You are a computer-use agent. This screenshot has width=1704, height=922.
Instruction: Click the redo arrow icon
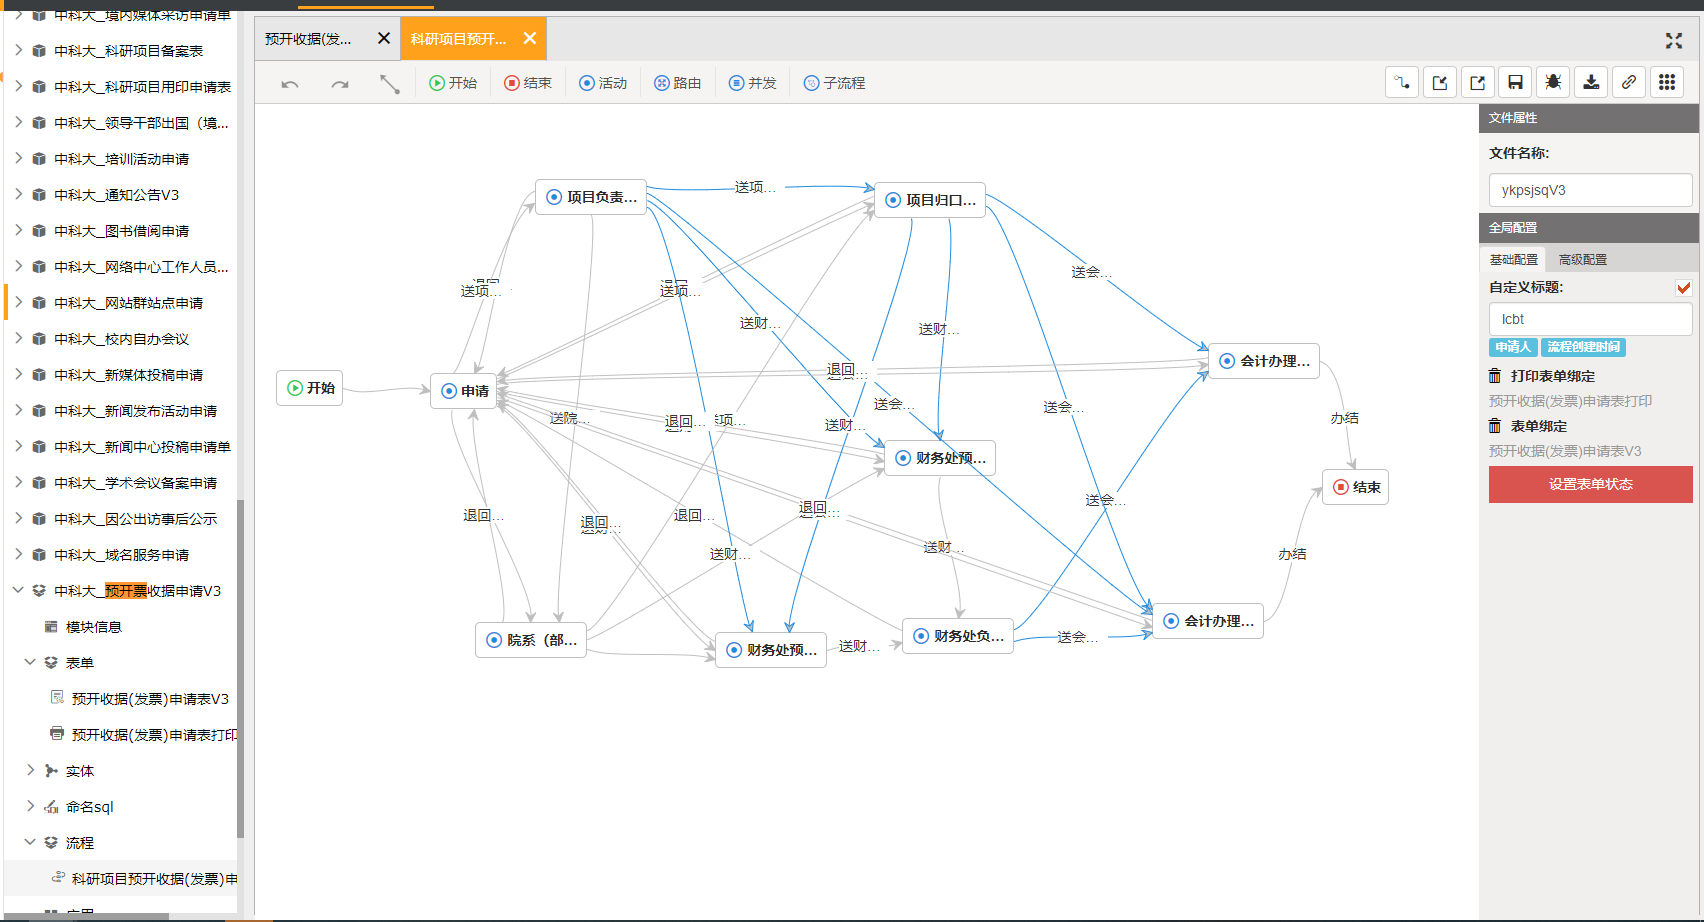coord(340,84)
